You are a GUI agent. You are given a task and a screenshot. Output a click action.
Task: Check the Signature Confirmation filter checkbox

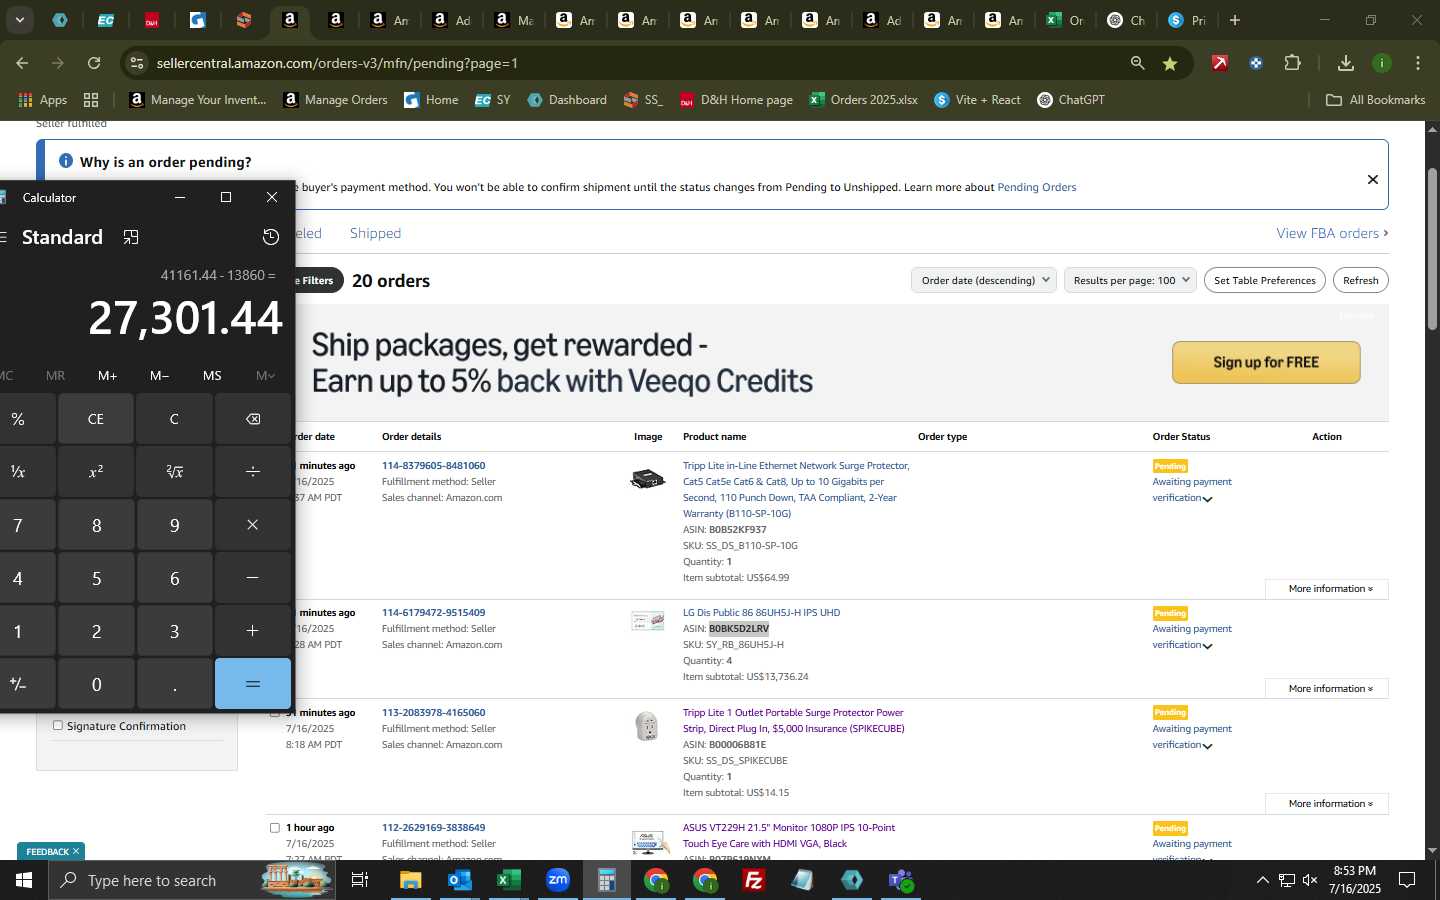coord(58,726)
